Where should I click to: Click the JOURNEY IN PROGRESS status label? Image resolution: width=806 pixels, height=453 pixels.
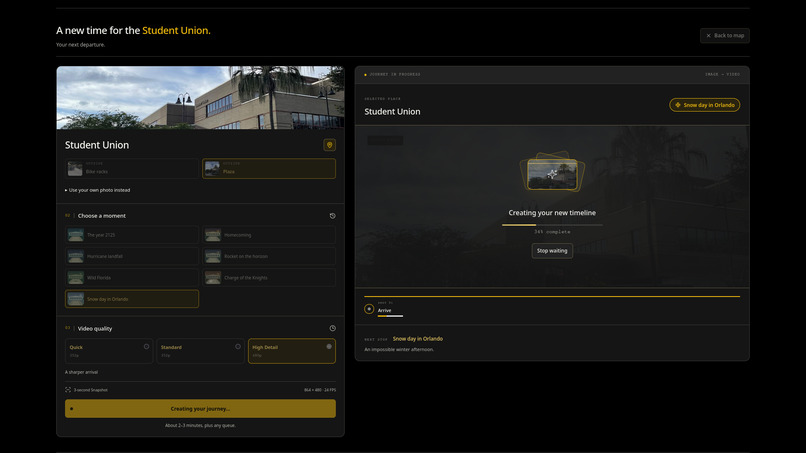[395, 75]
